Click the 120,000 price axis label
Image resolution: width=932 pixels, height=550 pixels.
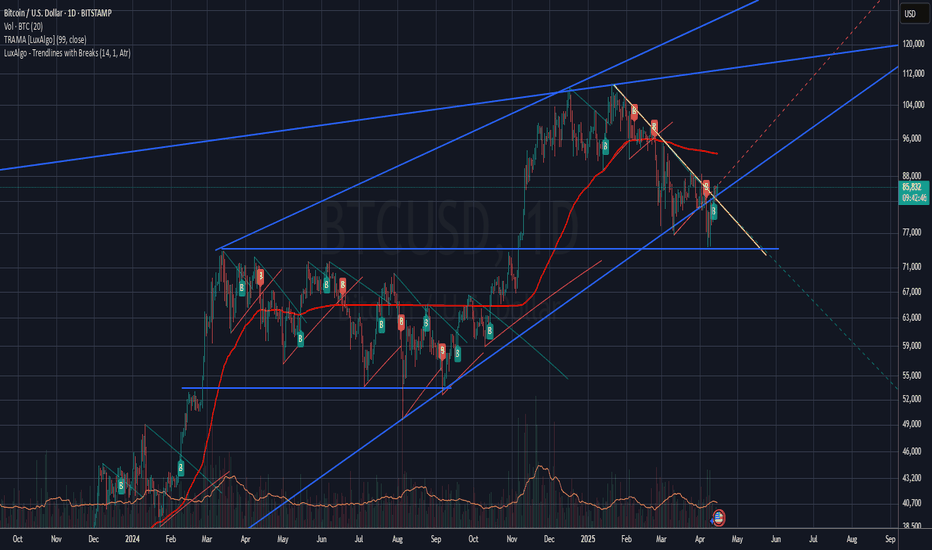click(913, 44)
